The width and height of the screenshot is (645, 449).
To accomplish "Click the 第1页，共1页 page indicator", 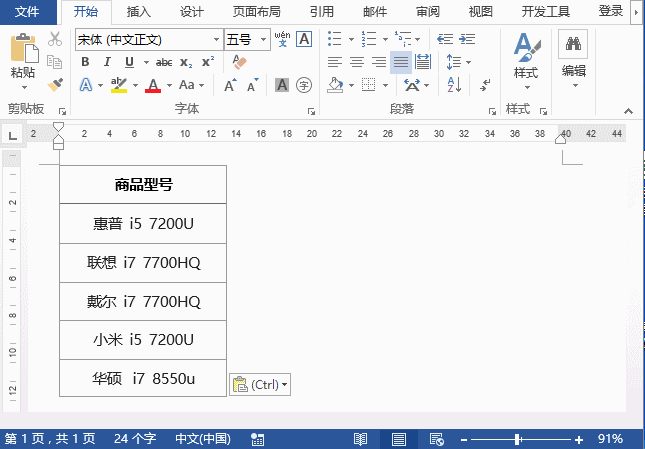I will click(50, 439).
